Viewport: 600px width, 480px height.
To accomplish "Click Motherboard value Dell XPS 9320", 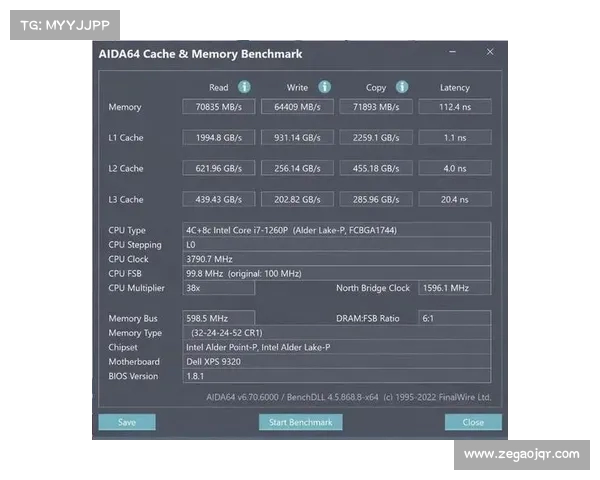I will [337, 362].
